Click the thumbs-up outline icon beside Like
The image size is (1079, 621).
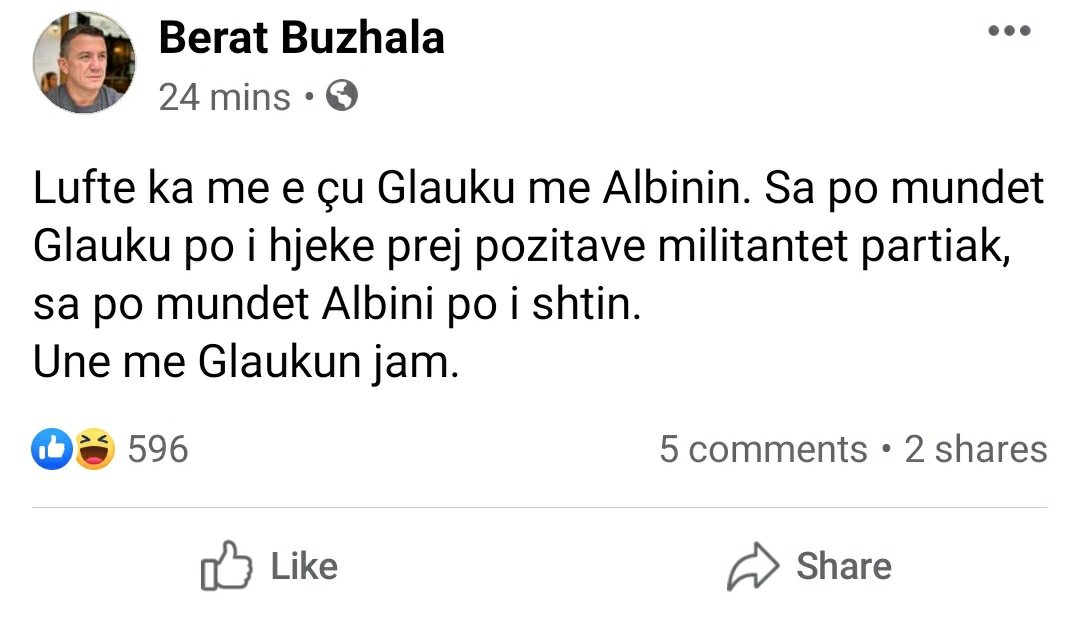(224, 567)
